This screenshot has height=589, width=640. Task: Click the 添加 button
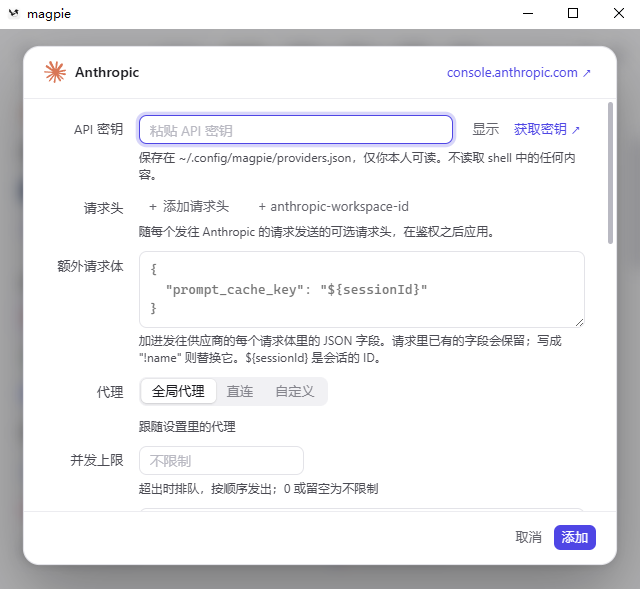[575, 537]
